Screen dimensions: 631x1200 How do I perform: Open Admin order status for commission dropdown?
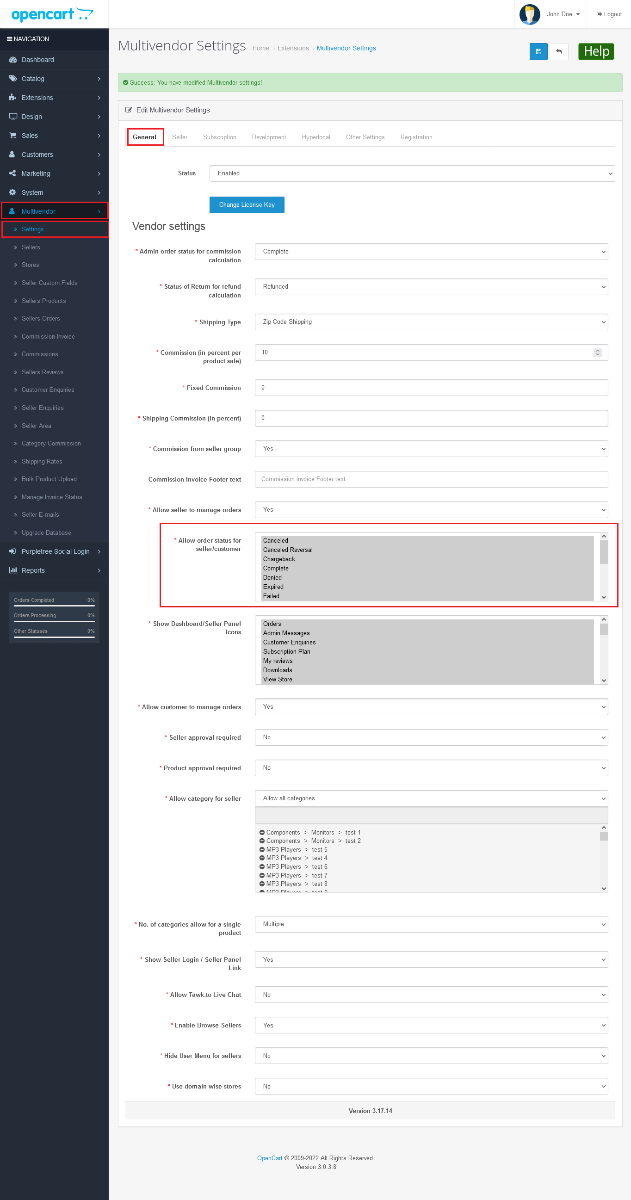coord(431,252)
